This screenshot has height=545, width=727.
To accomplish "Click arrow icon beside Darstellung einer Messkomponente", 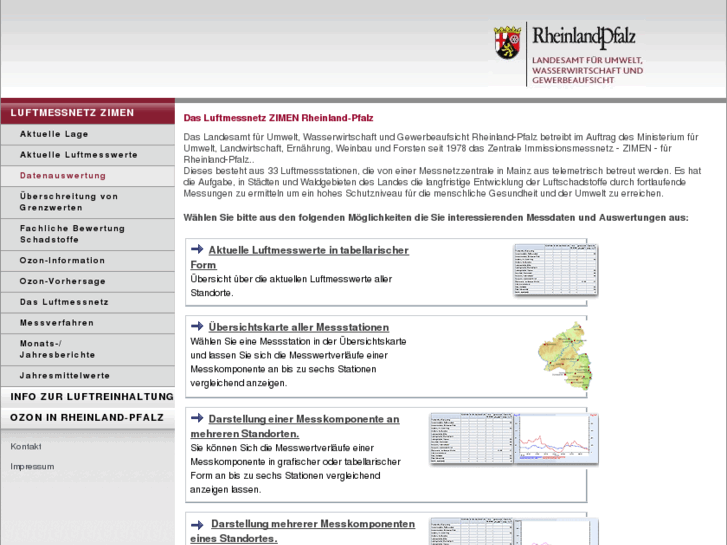I will click(197, 418).
